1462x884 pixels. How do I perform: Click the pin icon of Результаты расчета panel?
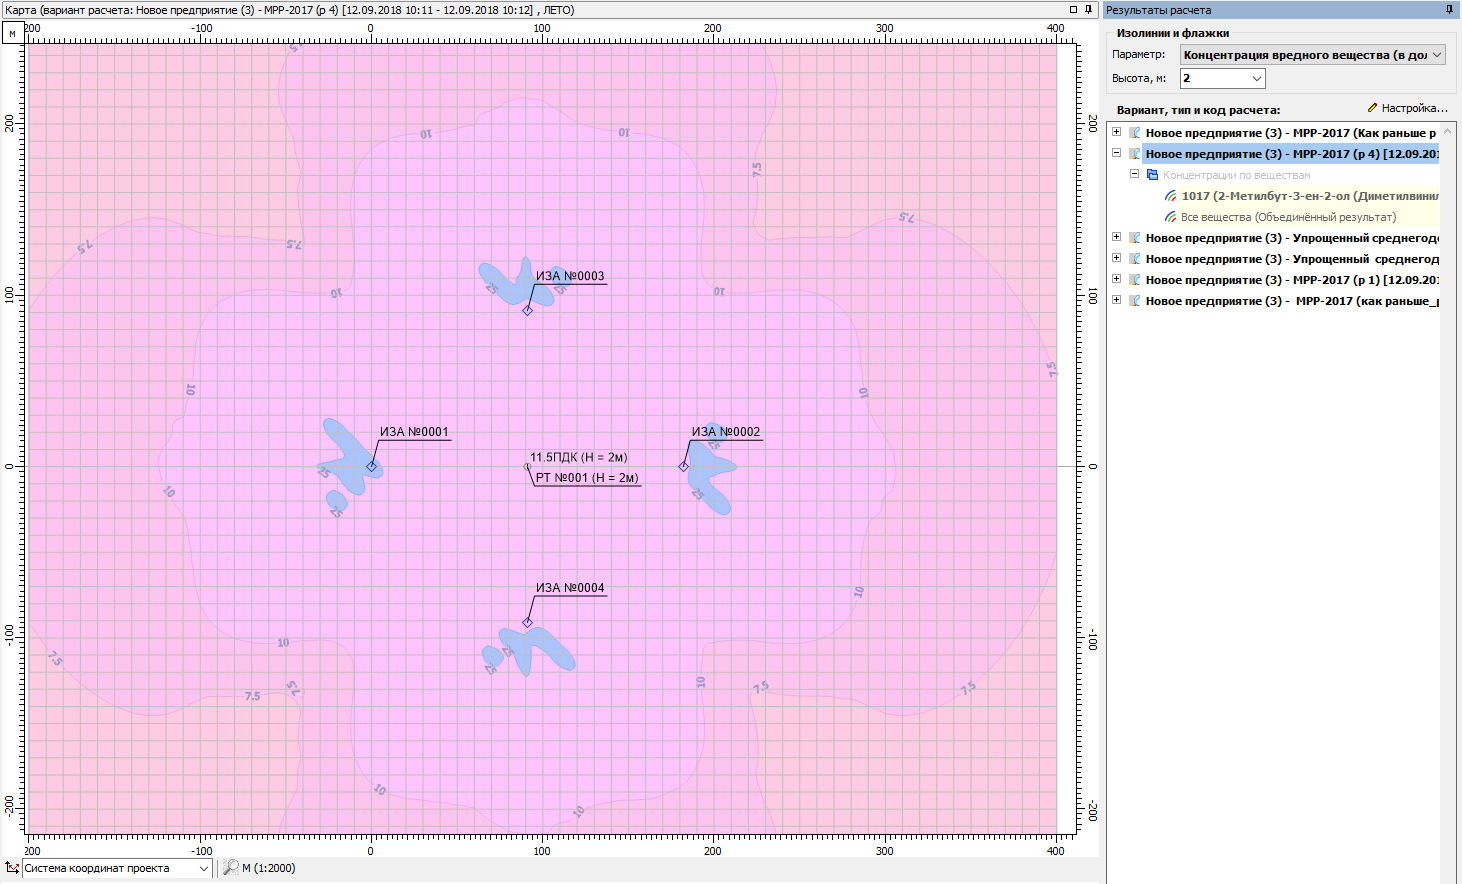1449,10
